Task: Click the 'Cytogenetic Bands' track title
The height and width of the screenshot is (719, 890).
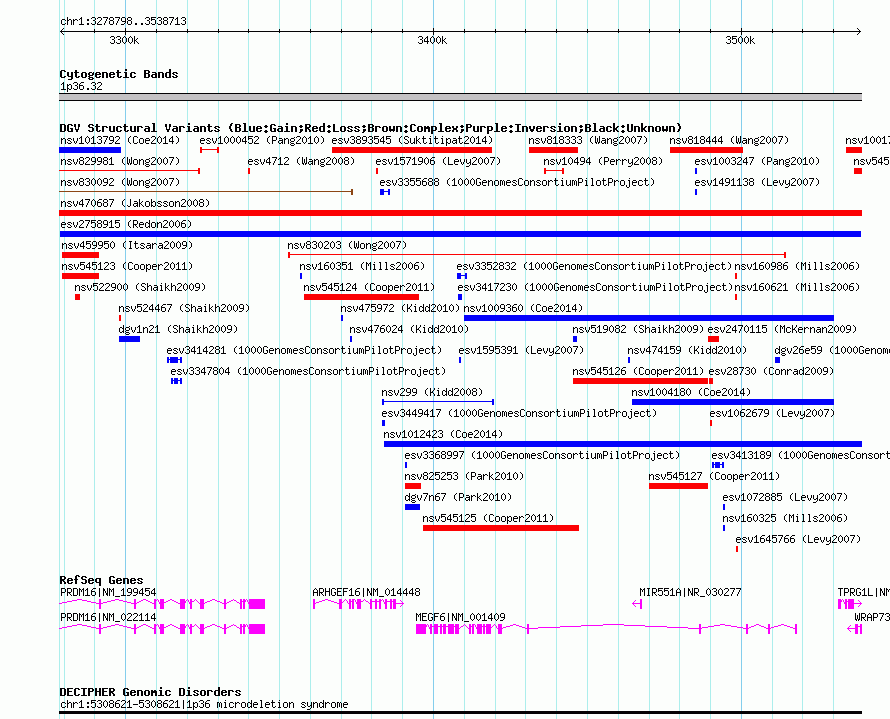Action: click(x=119, y=74)
